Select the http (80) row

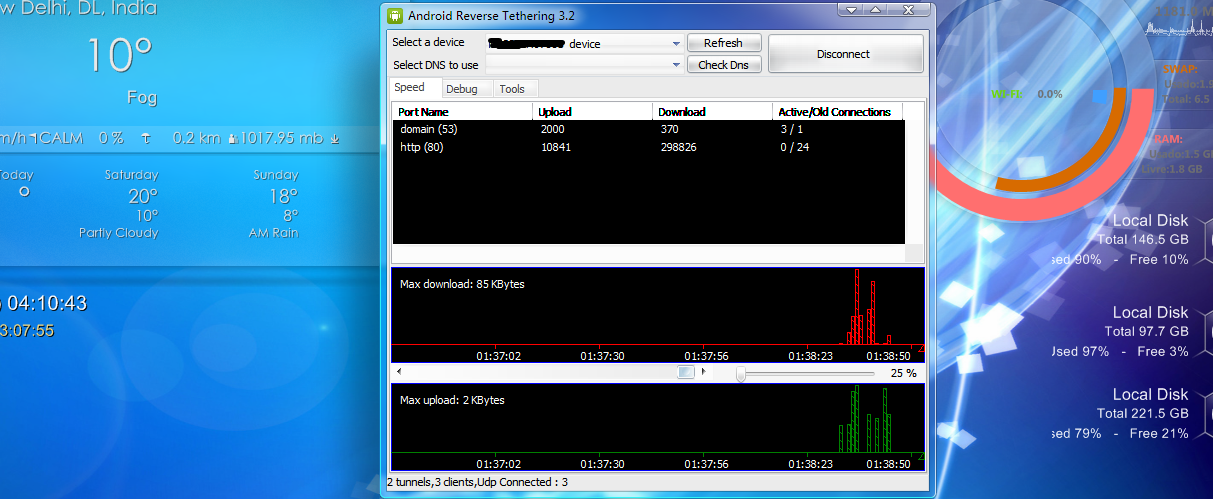[648, 148]
